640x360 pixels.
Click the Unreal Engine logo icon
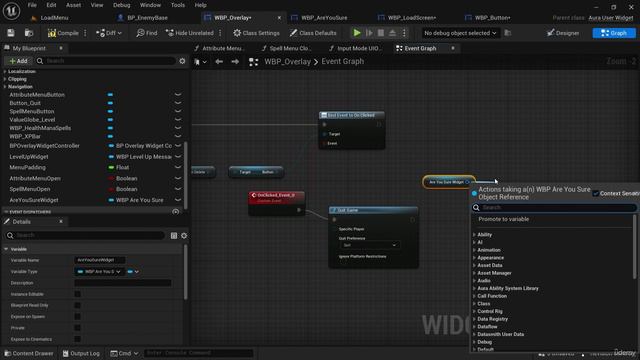pyautogui.click(x=11, y=11)
